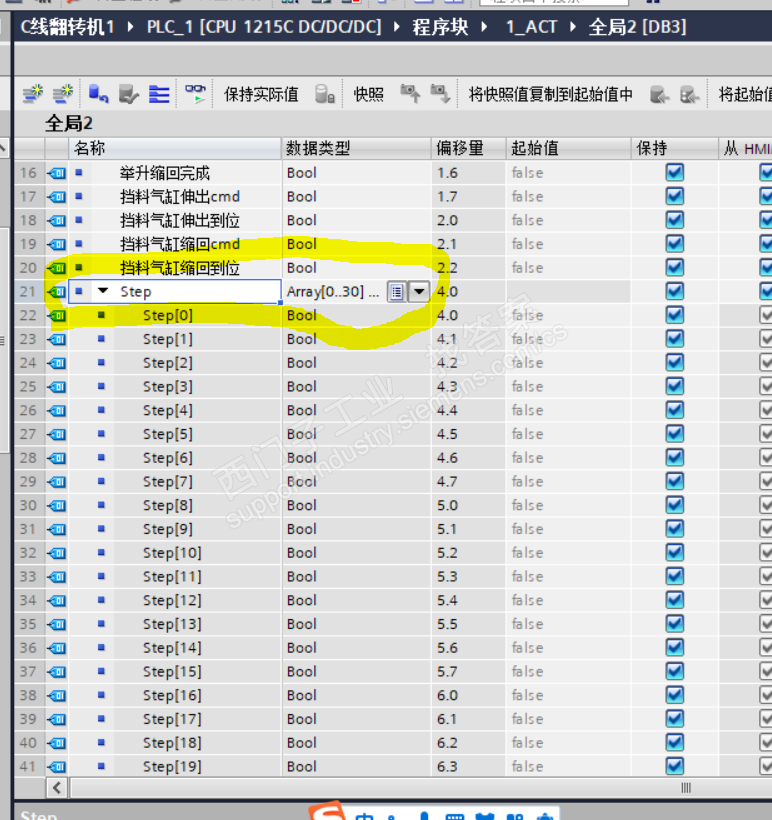Image resolution: width=772 pixels, height=820 pixels.
Task: Toggle 保持 checkbox for the Step array row
Action: 675,291
